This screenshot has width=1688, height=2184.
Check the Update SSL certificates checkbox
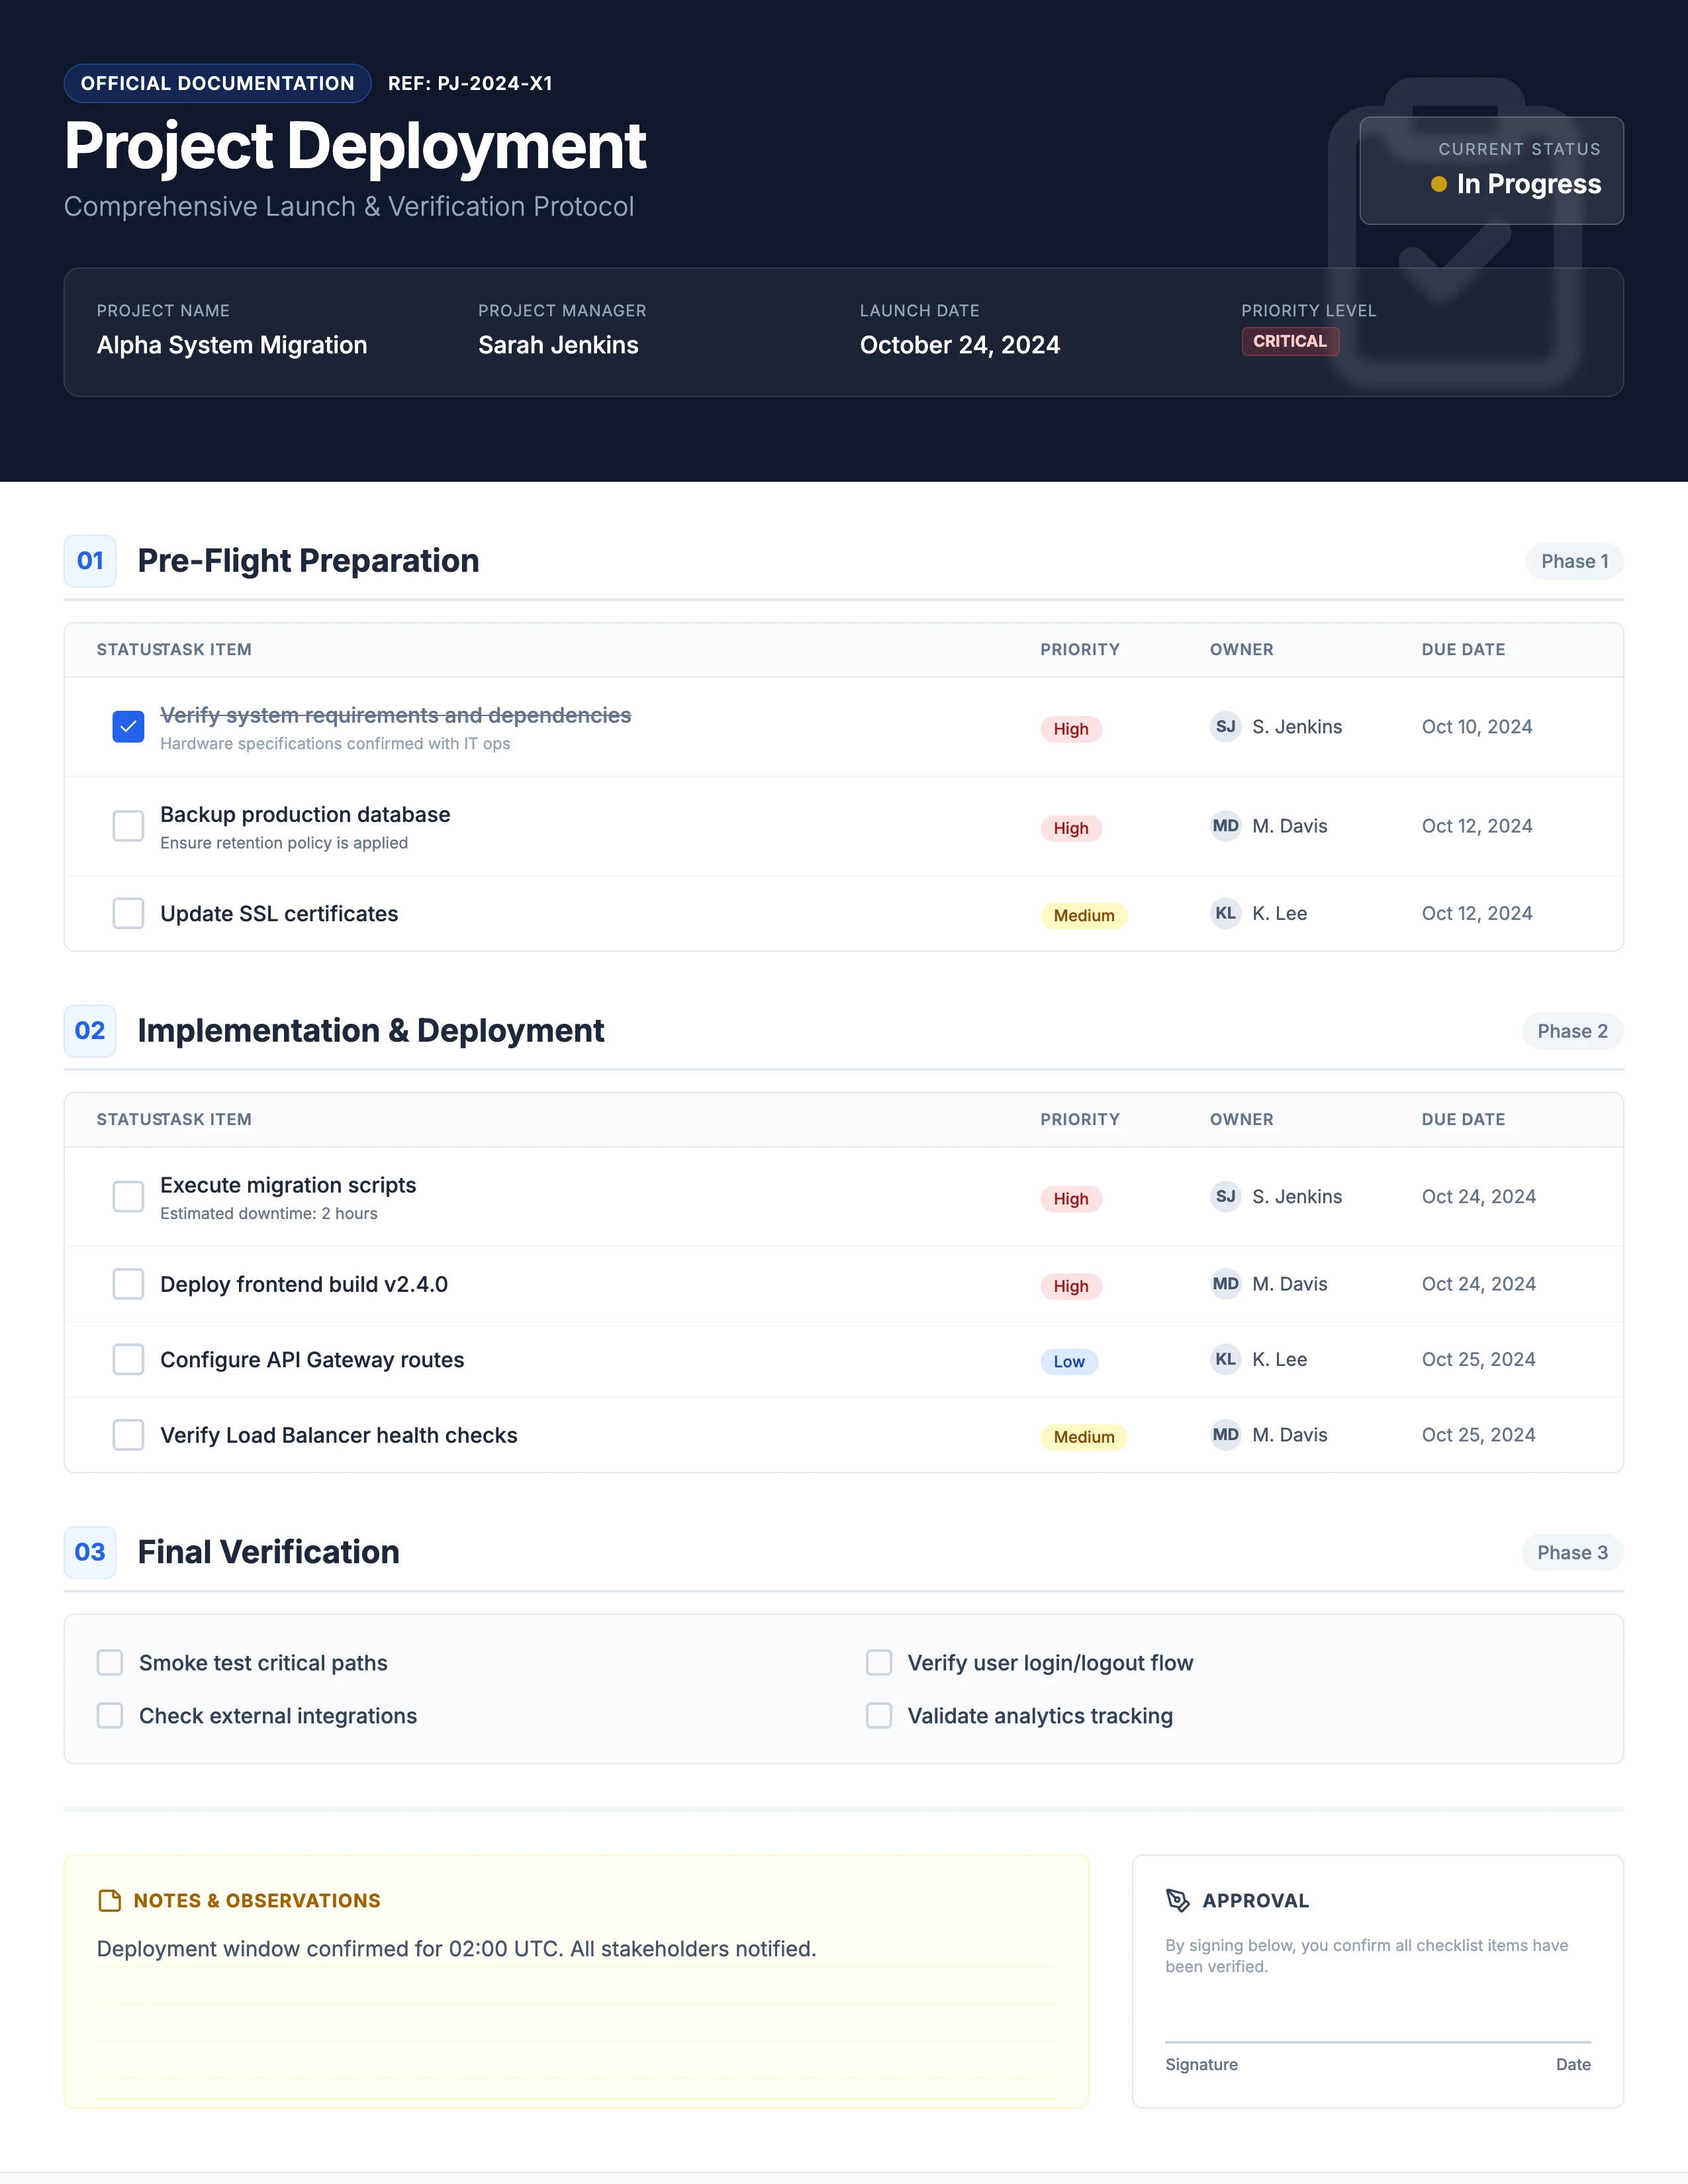coord(128,913)
